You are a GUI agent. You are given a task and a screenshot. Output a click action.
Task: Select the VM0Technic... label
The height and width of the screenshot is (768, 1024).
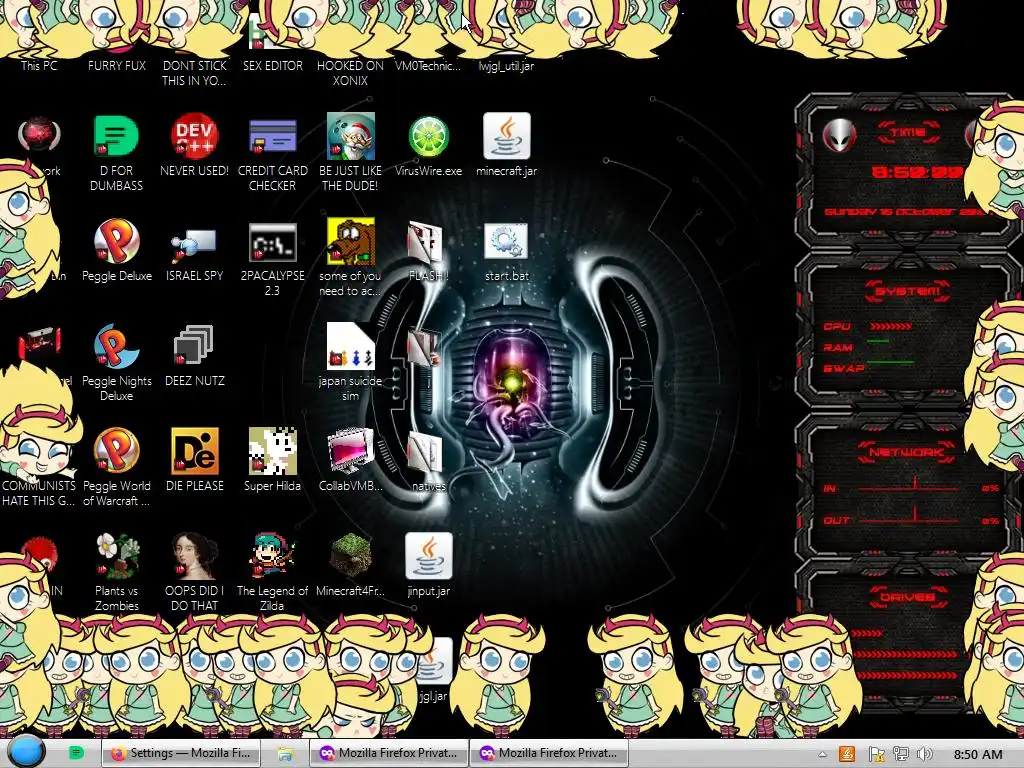coord(428,65)
